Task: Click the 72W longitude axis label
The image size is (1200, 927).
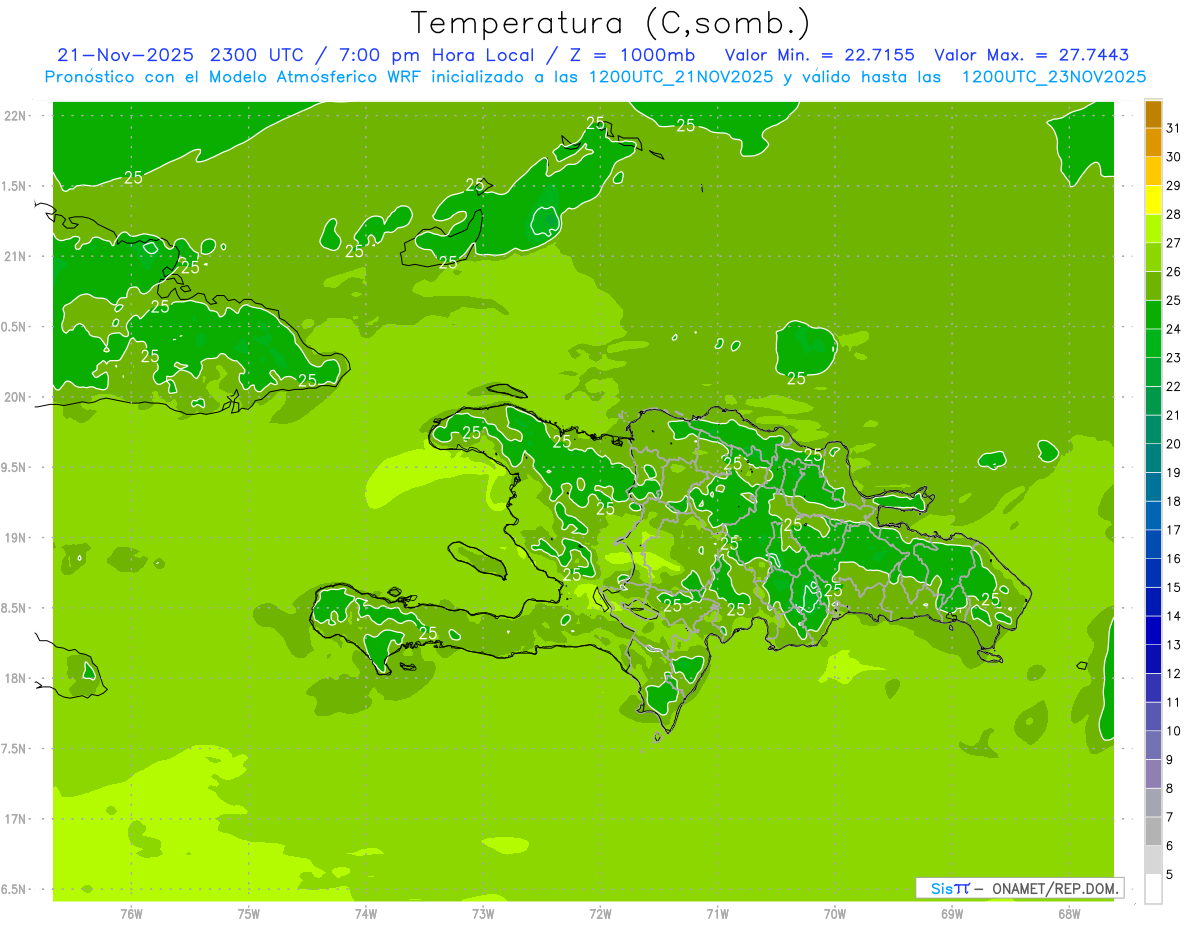Action: click(600, 914)
